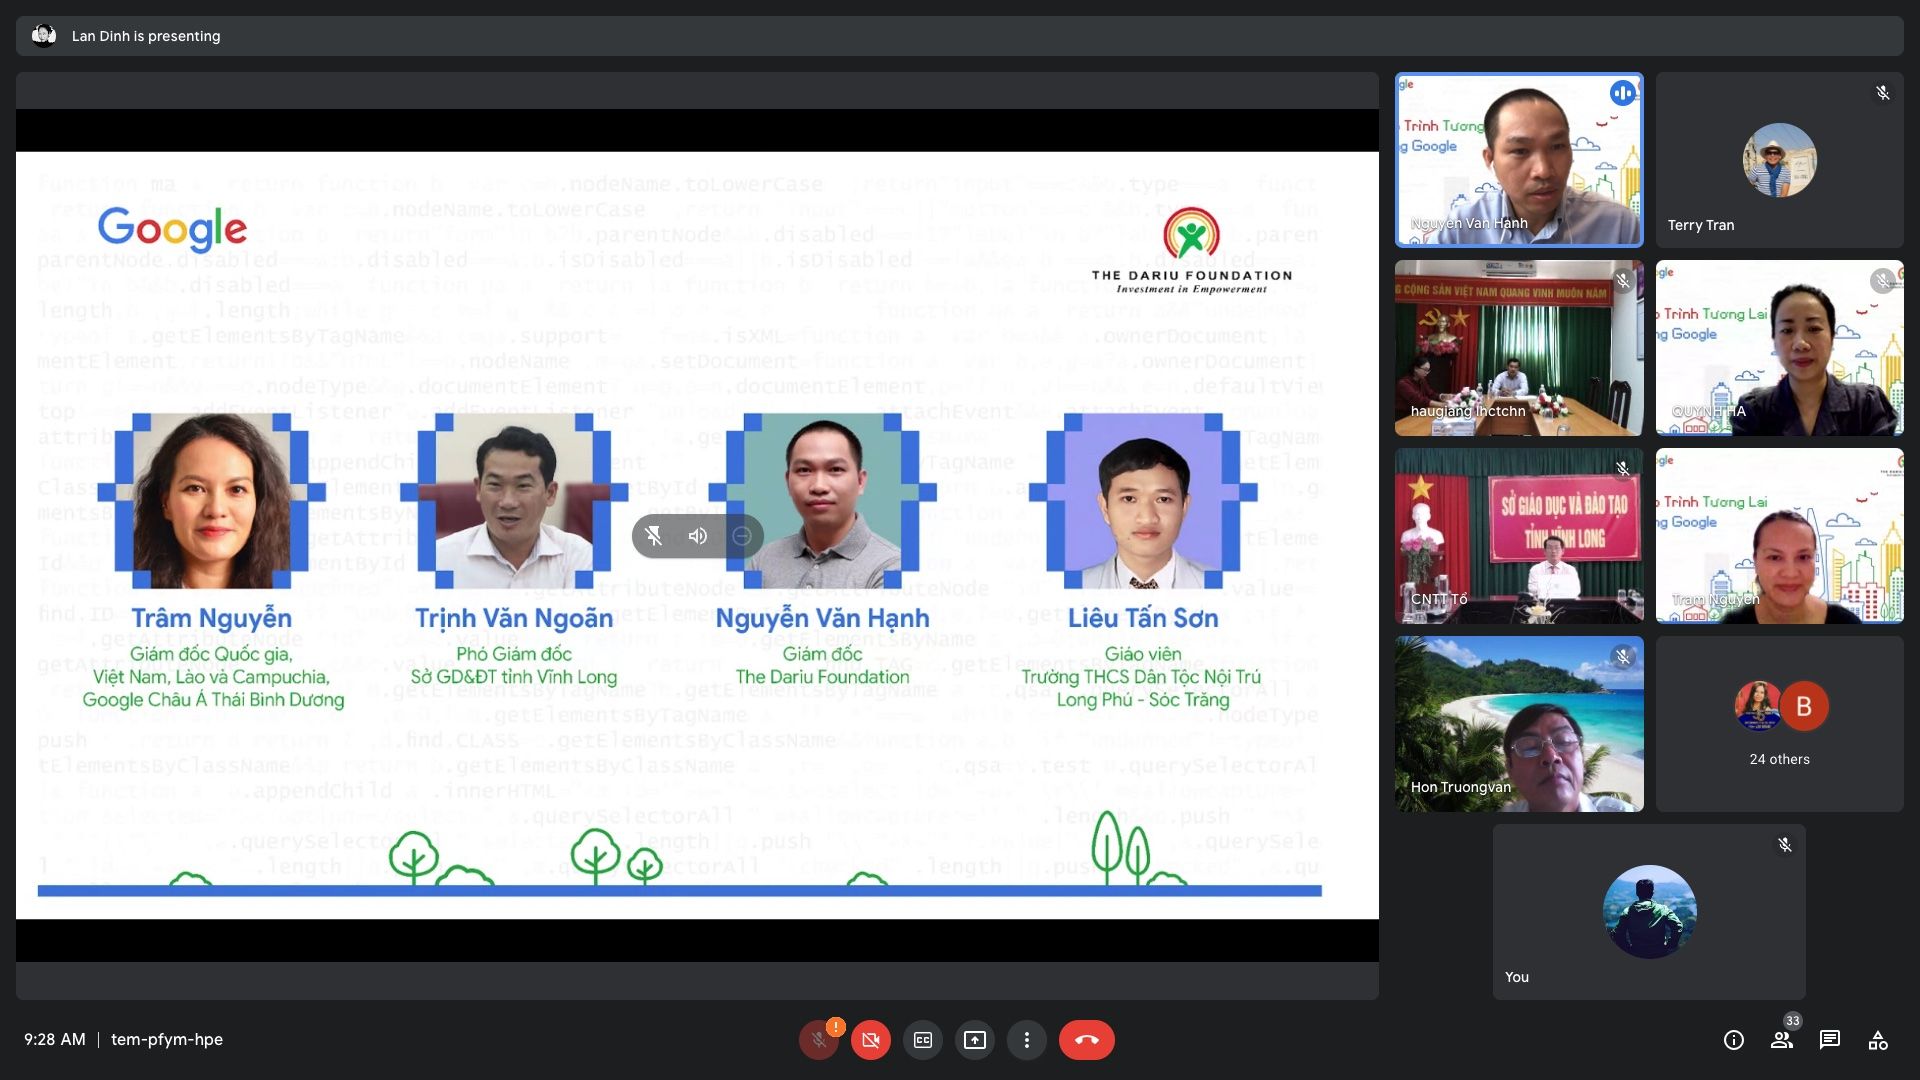Select QUYNH HA video tile
1920x1080 pixels.
[x=1780, y=348]
